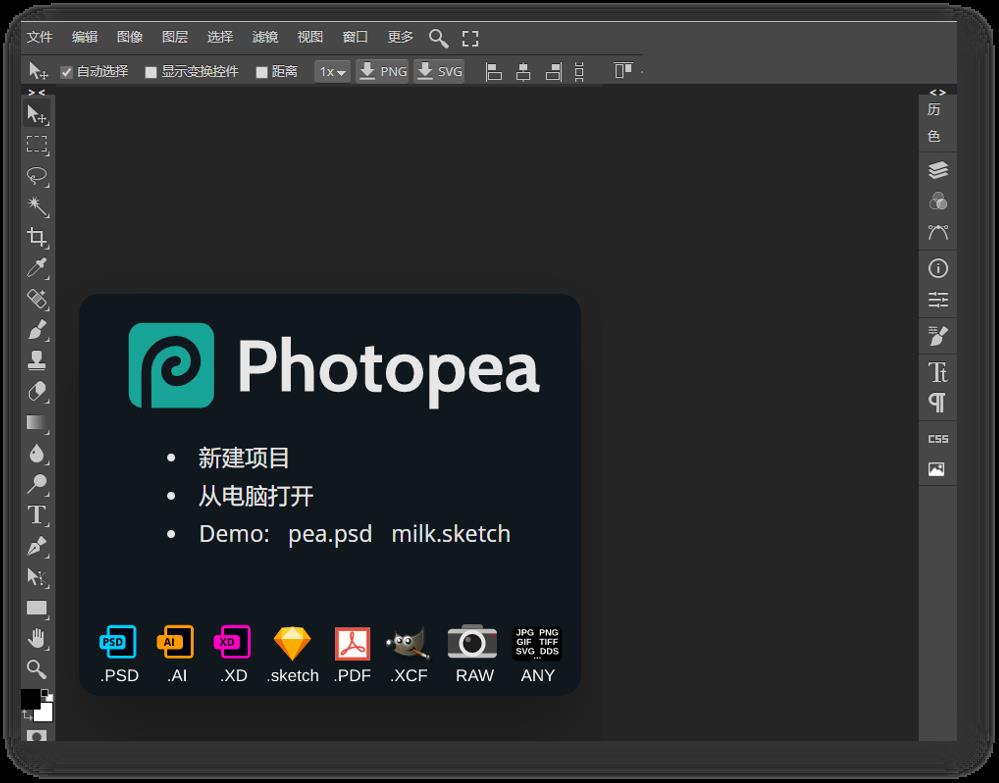Select the Hand tool
The width and height of the screenshot is (999, 783).
37,638
